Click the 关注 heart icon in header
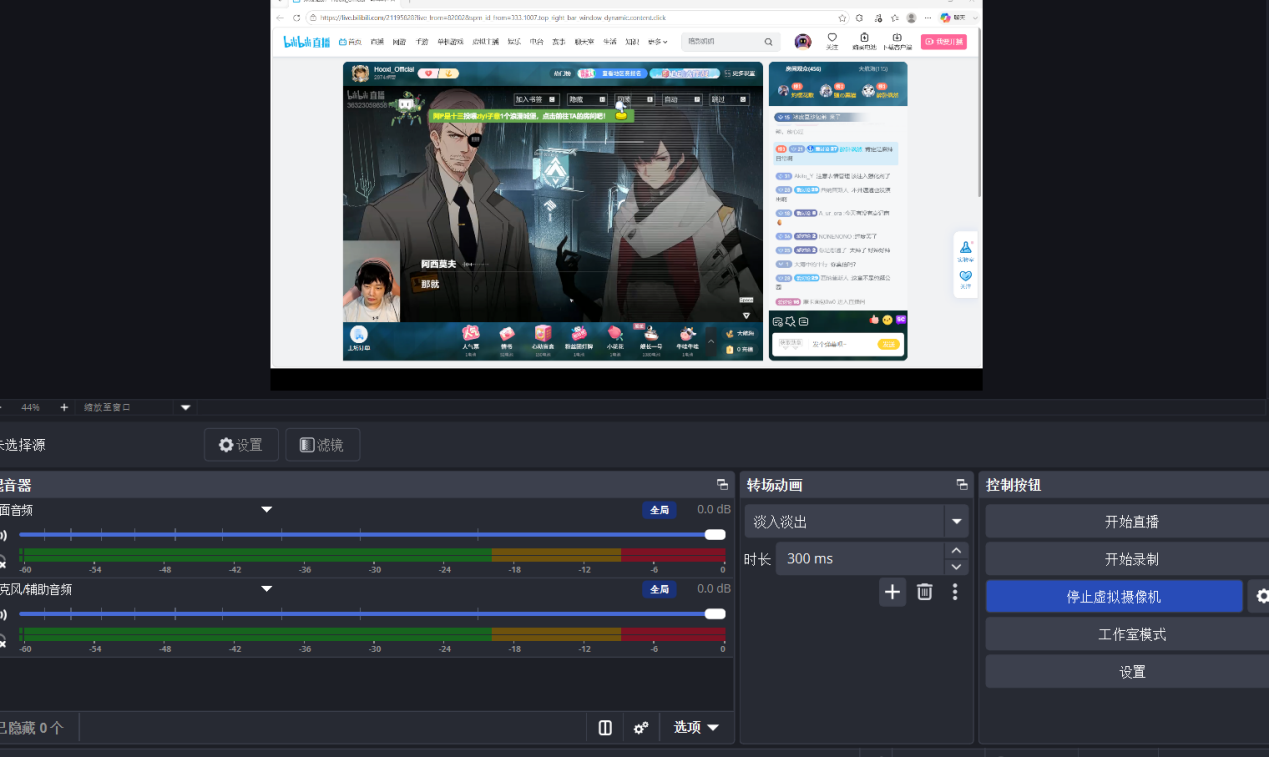1269x757 pixels. point(832,41)
